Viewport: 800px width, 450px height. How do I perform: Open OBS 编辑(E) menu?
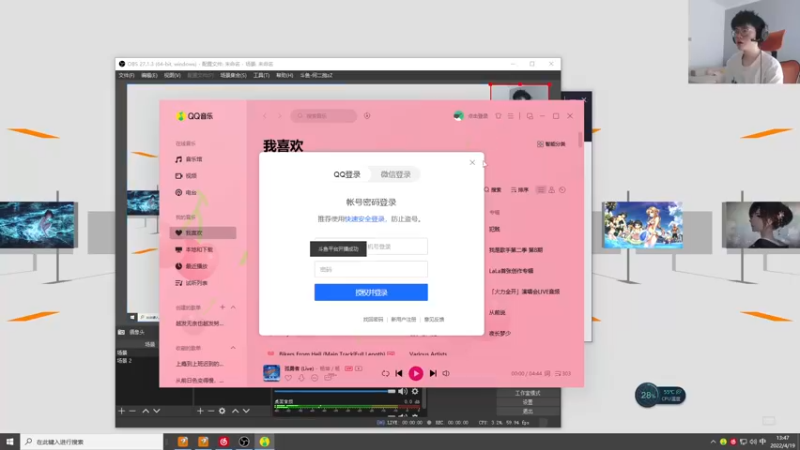point(149,75)
